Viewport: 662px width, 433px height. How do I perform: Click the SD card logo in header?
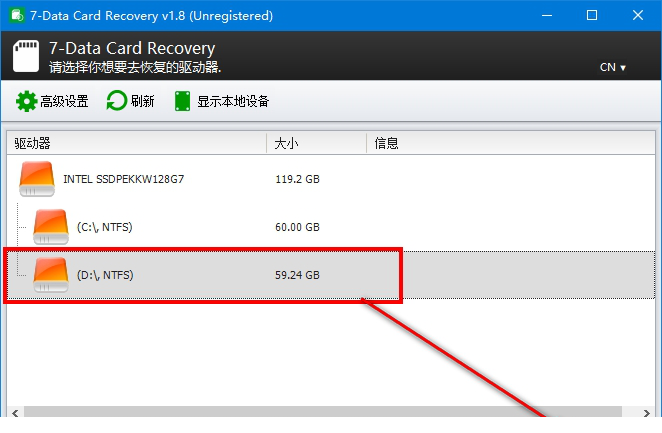[26, 56]
